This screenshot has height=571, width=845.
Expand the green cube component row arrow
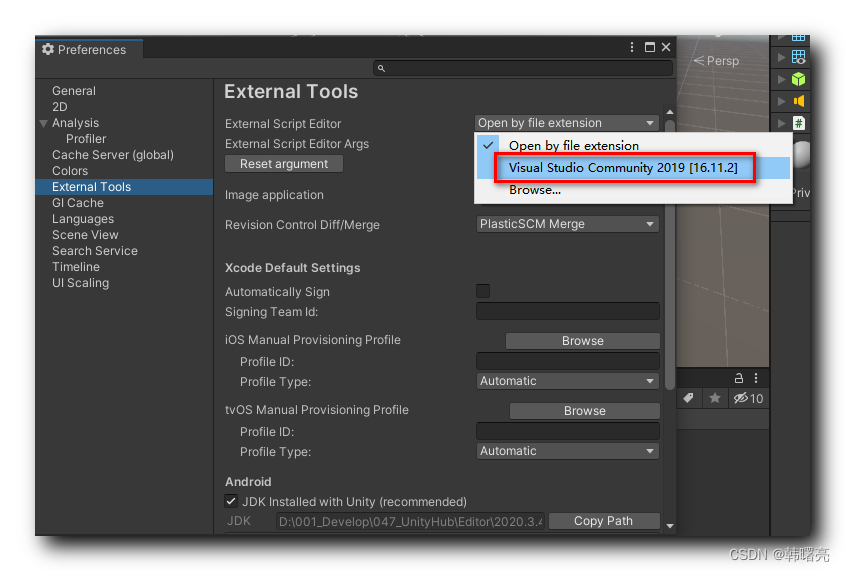pos(781,79)
